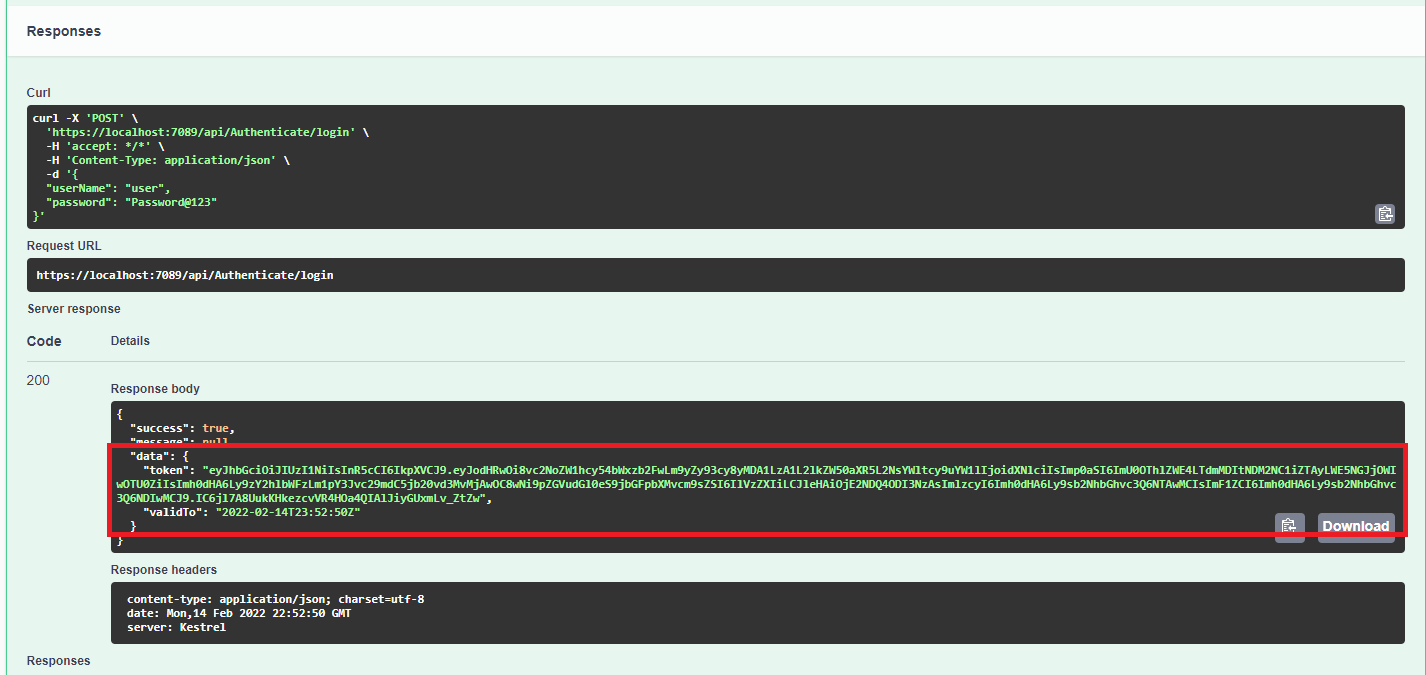Click the Details column header
This screenshot has width=1426, height=675.
(x=130, y=341)
